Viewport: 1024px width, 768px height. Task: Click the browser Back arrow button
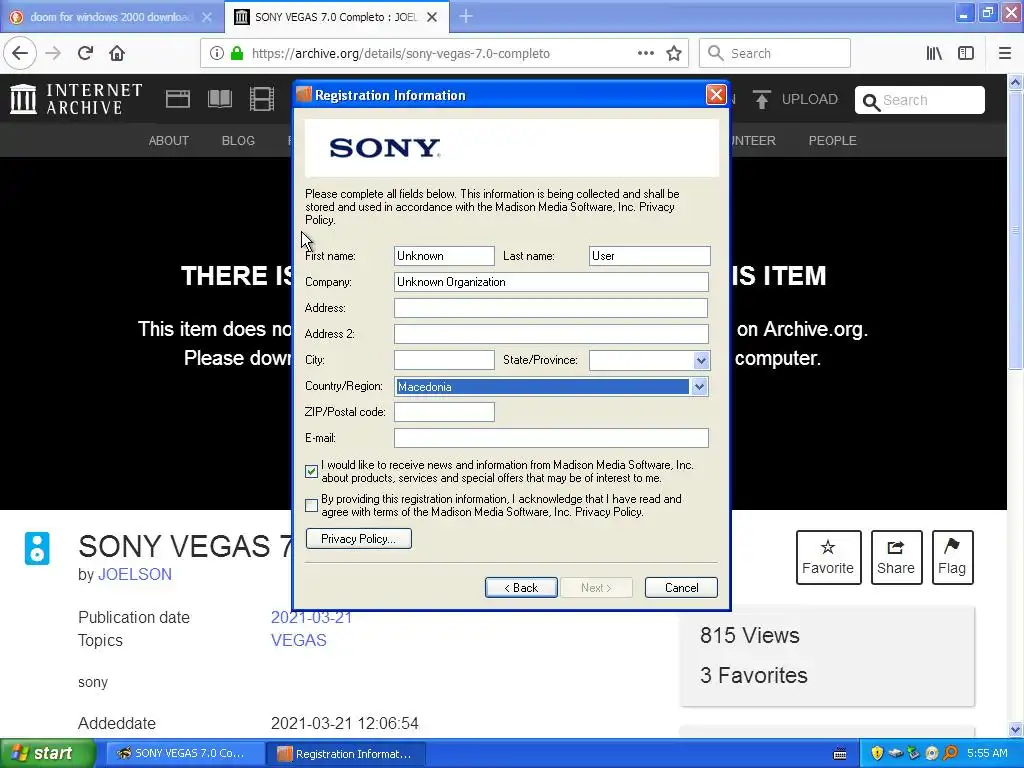click(x=20, y=53)
